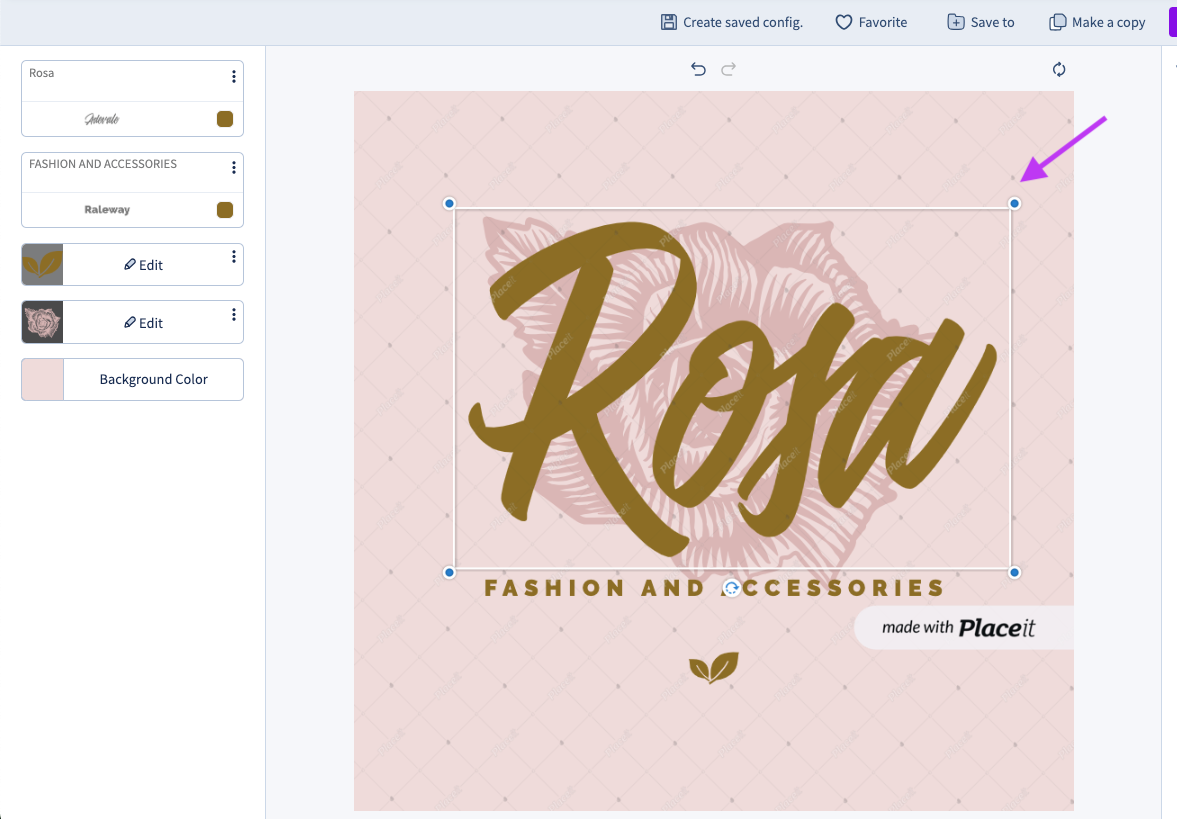This screenshot has height=819, width=1177.
Task: Open the leaf graphic three-dot menu
Action: coord(234,258)
